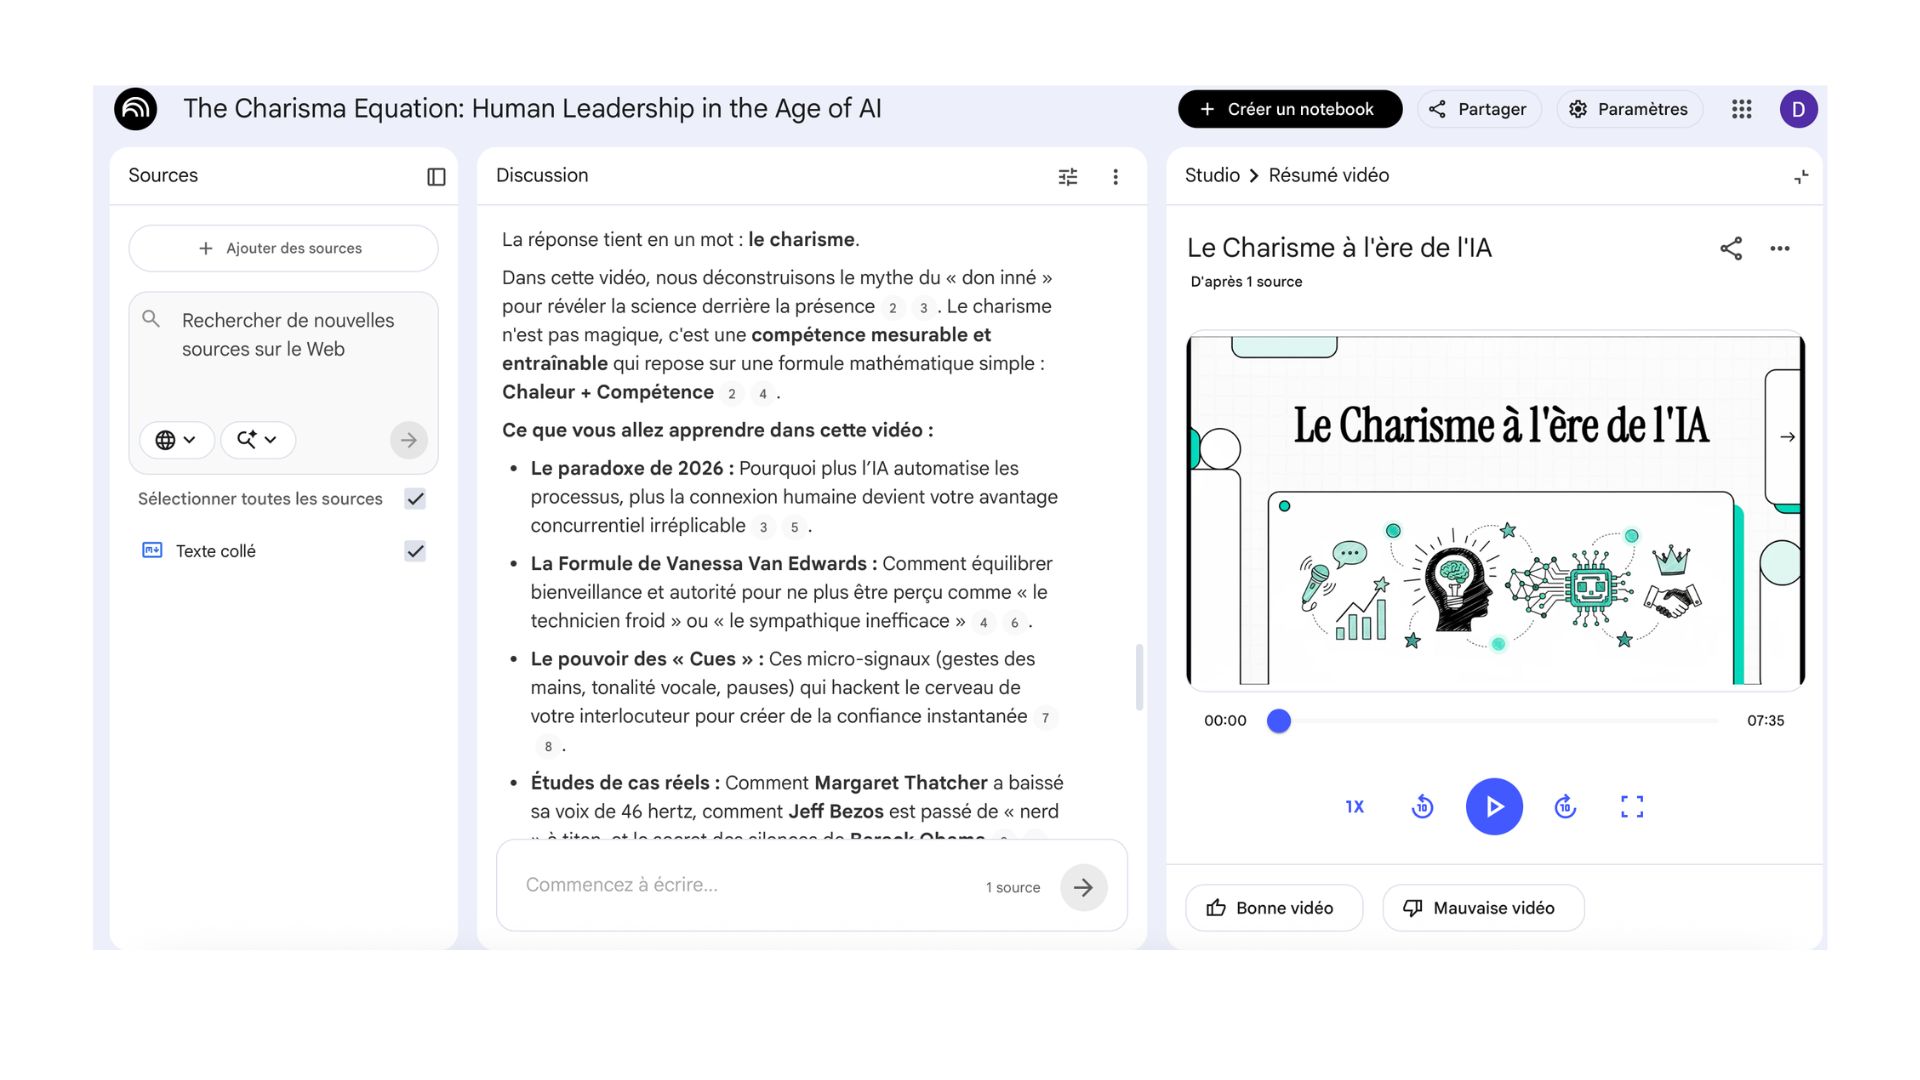Play the video summary
This screenshot has width=1920, height=1080.
pos(1494,806)
